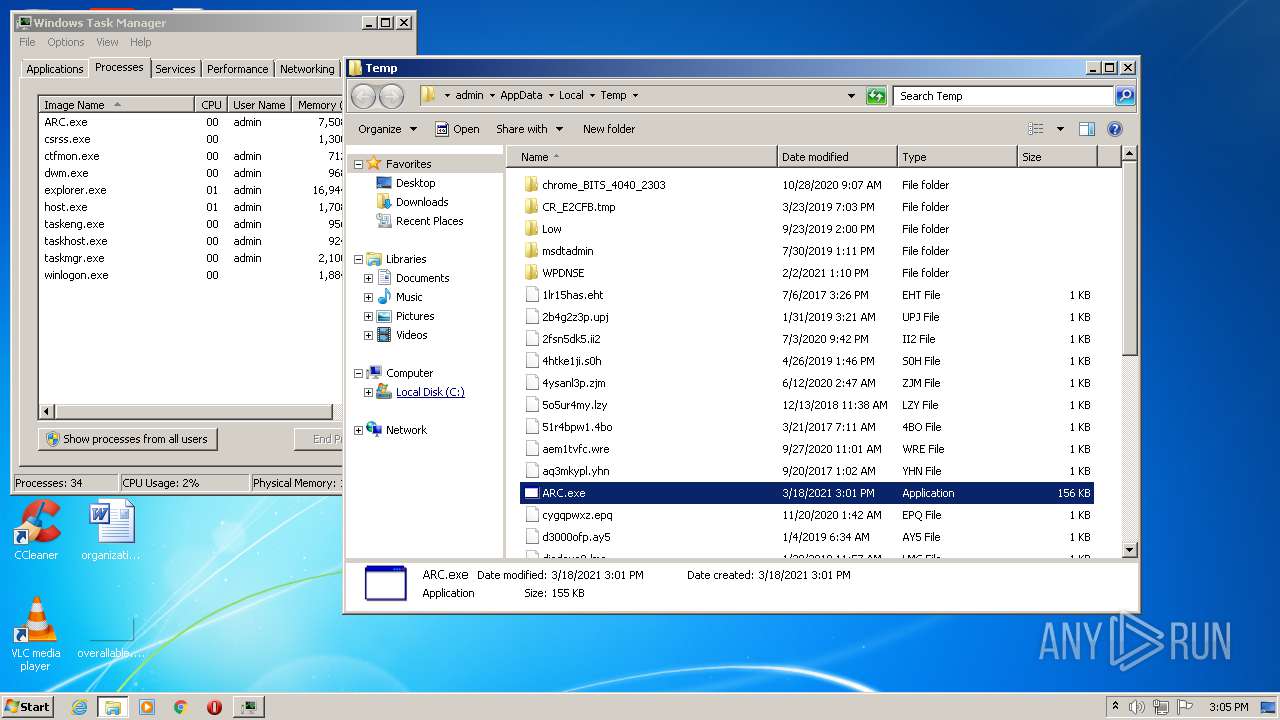This screenshot has height=720, width=1280.
Task: Open Downloads in Favorites
Action: [412, 202]
